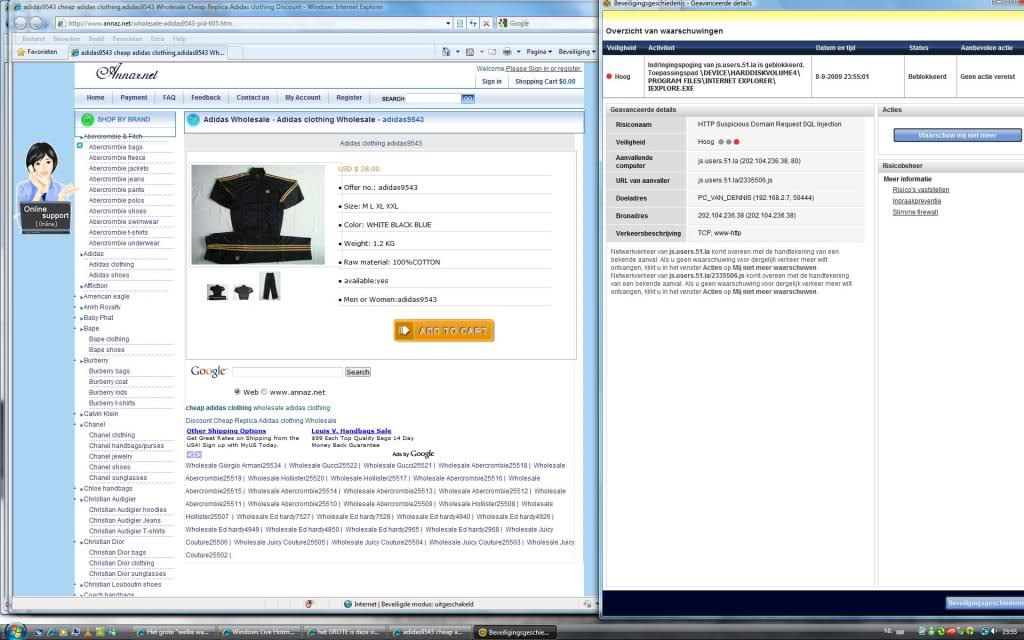Viewport: 1024px width, 640px height.
Task: Open My Account in navigation bar
Action: coord(302,98)
